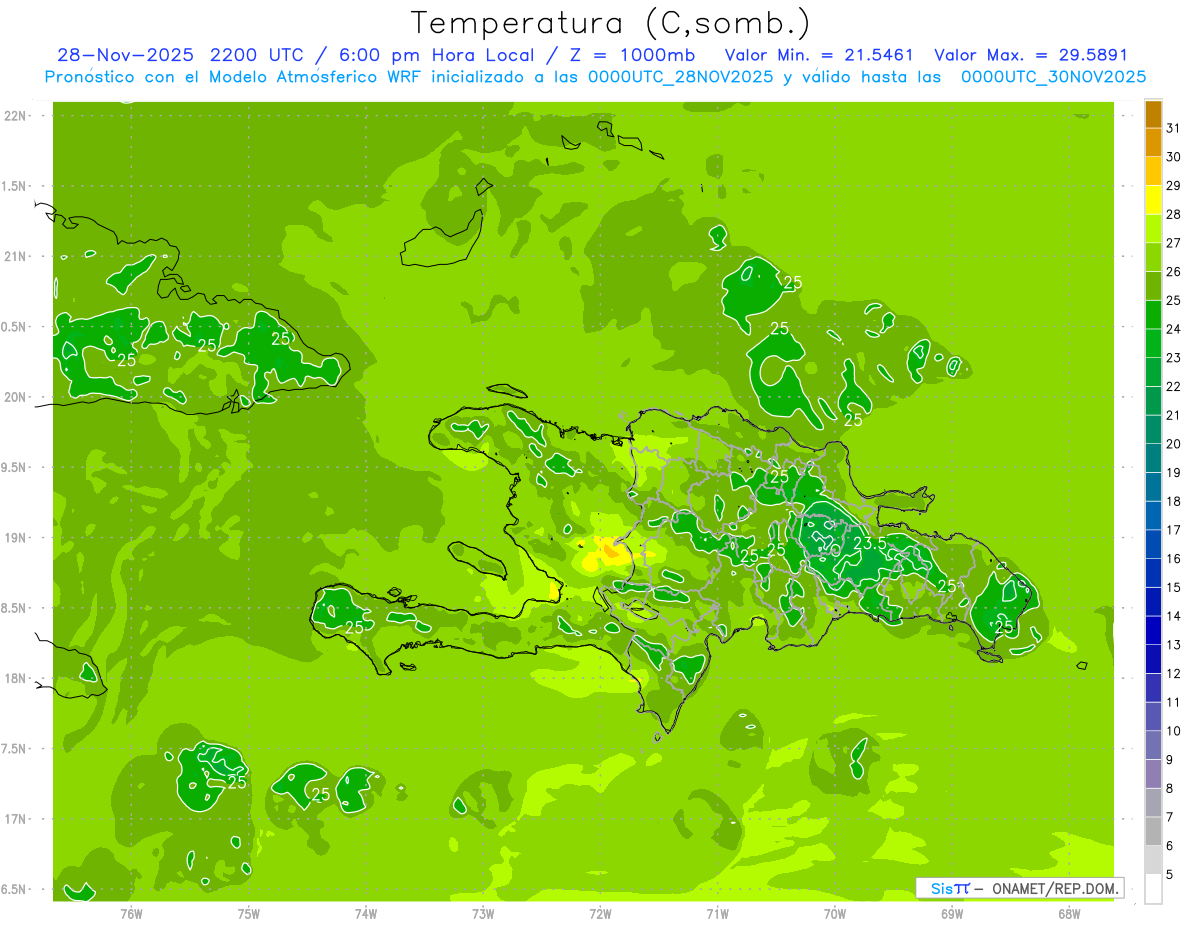Viewport: 1200px width, 927px height.
Task: Click the legend swatch between 30 and 31
Action: click(1153, 142)
